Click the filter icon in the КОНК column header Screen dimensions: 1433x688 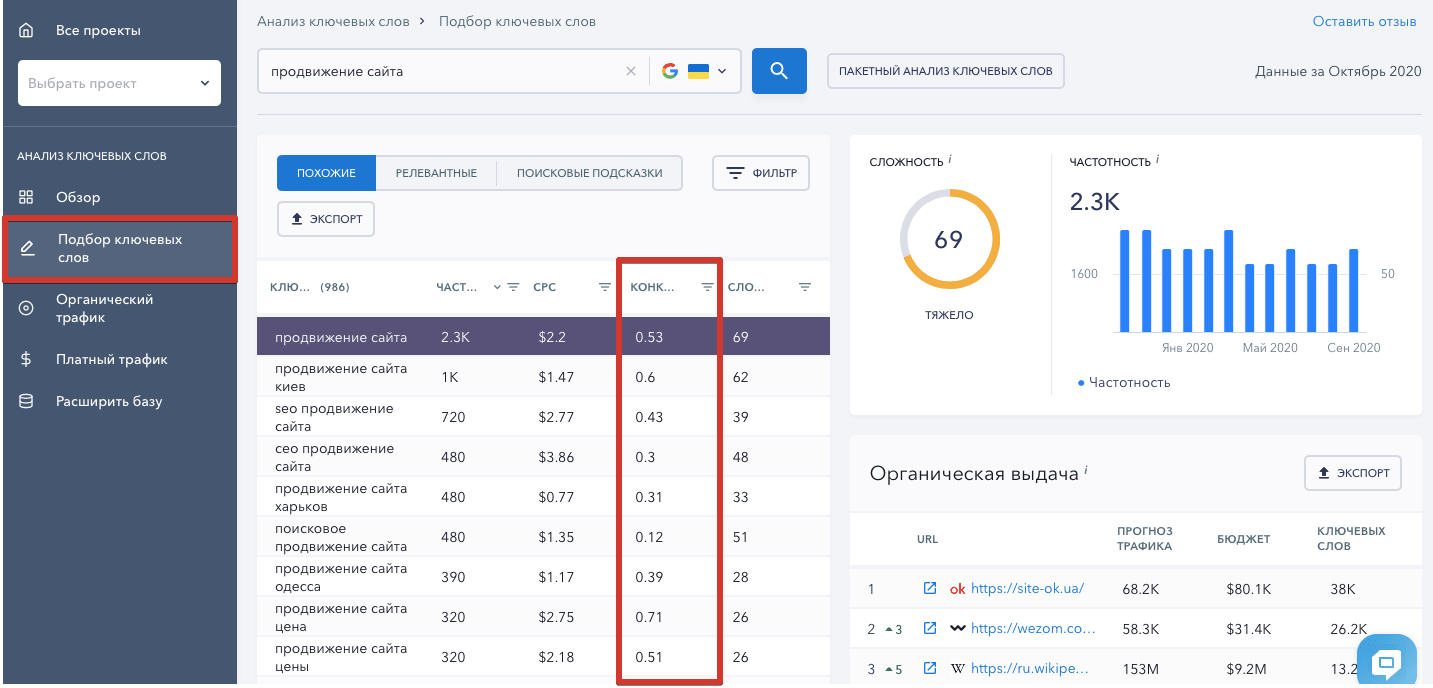pyautogui.click(x=707, y=287)
